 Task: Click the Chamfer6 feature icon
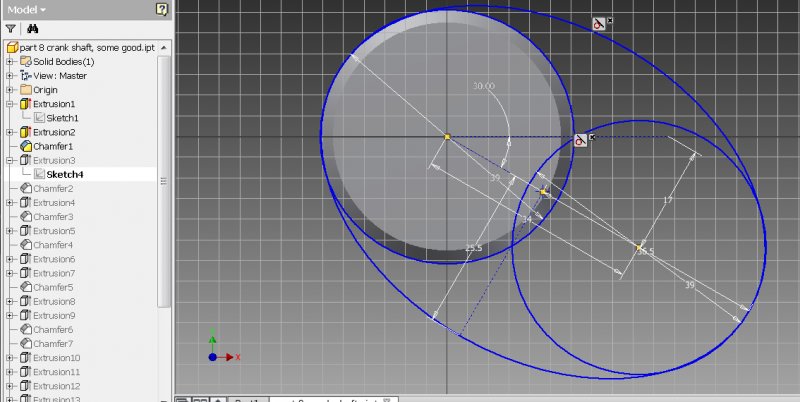click(x=26, y=330)
